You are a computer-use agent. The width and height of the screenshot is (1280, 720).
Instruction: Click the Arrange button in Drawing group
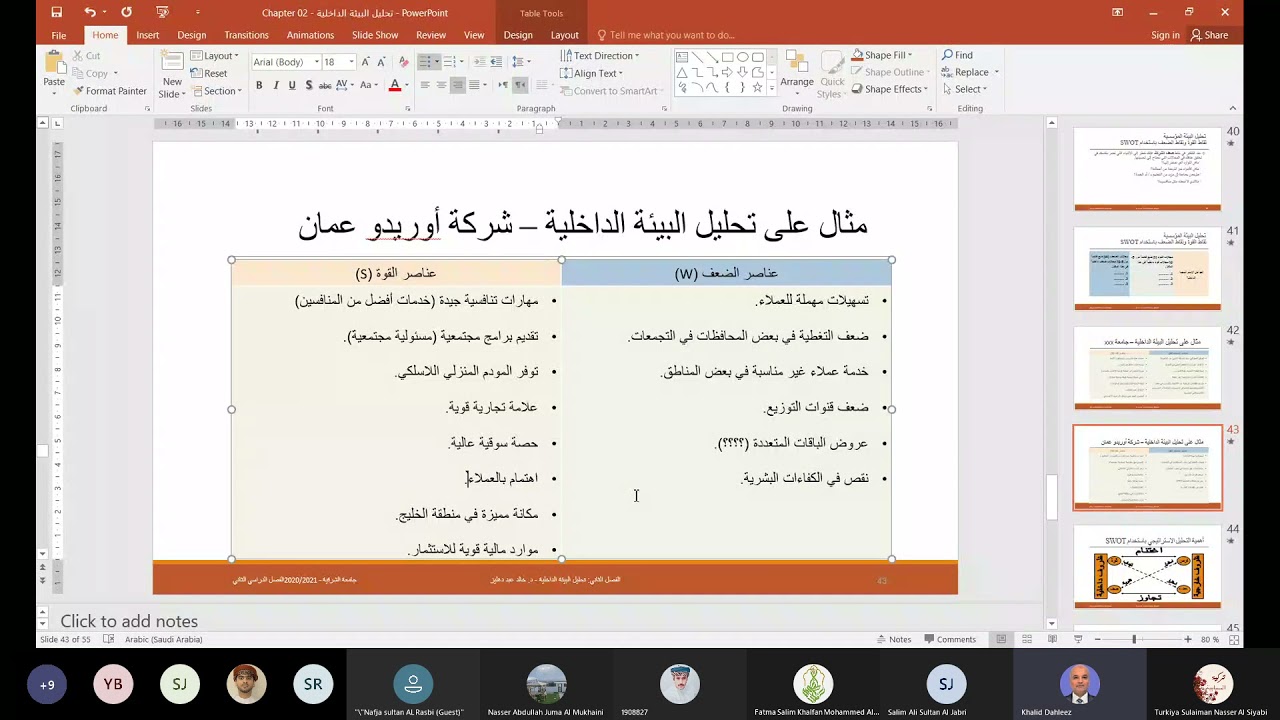(x=797, y=74)
